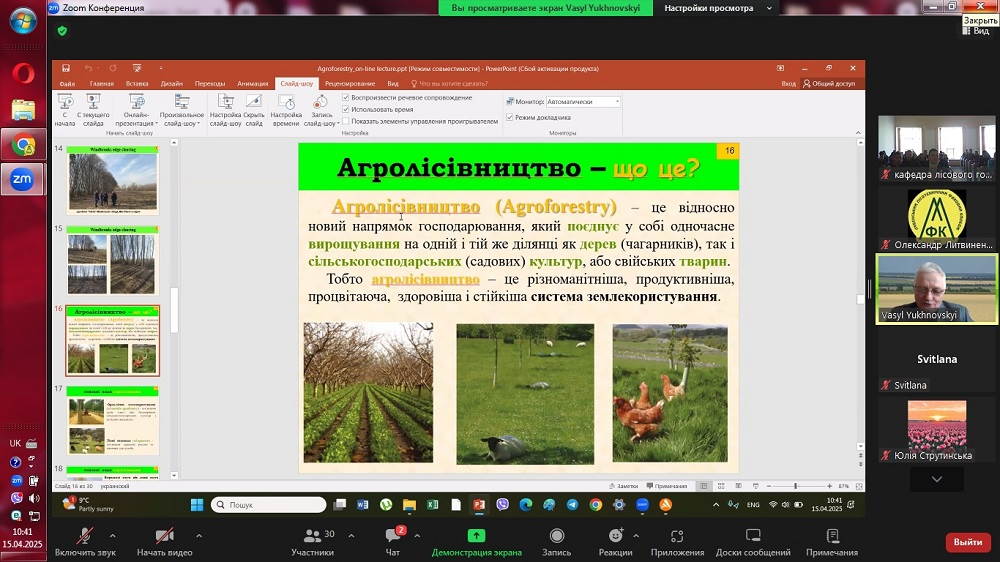Click Вход sign-in link
This screenshot has width=1000, height=562.
click(788, 84)
